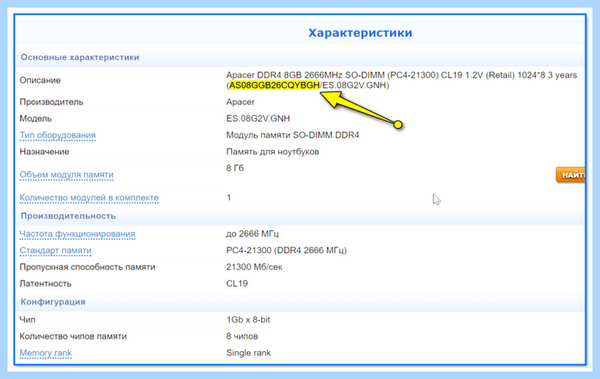Viewport: 600px width, 379px height.
Task: Open the 'Тип оборудования' link
Action: tap(57, 135)
